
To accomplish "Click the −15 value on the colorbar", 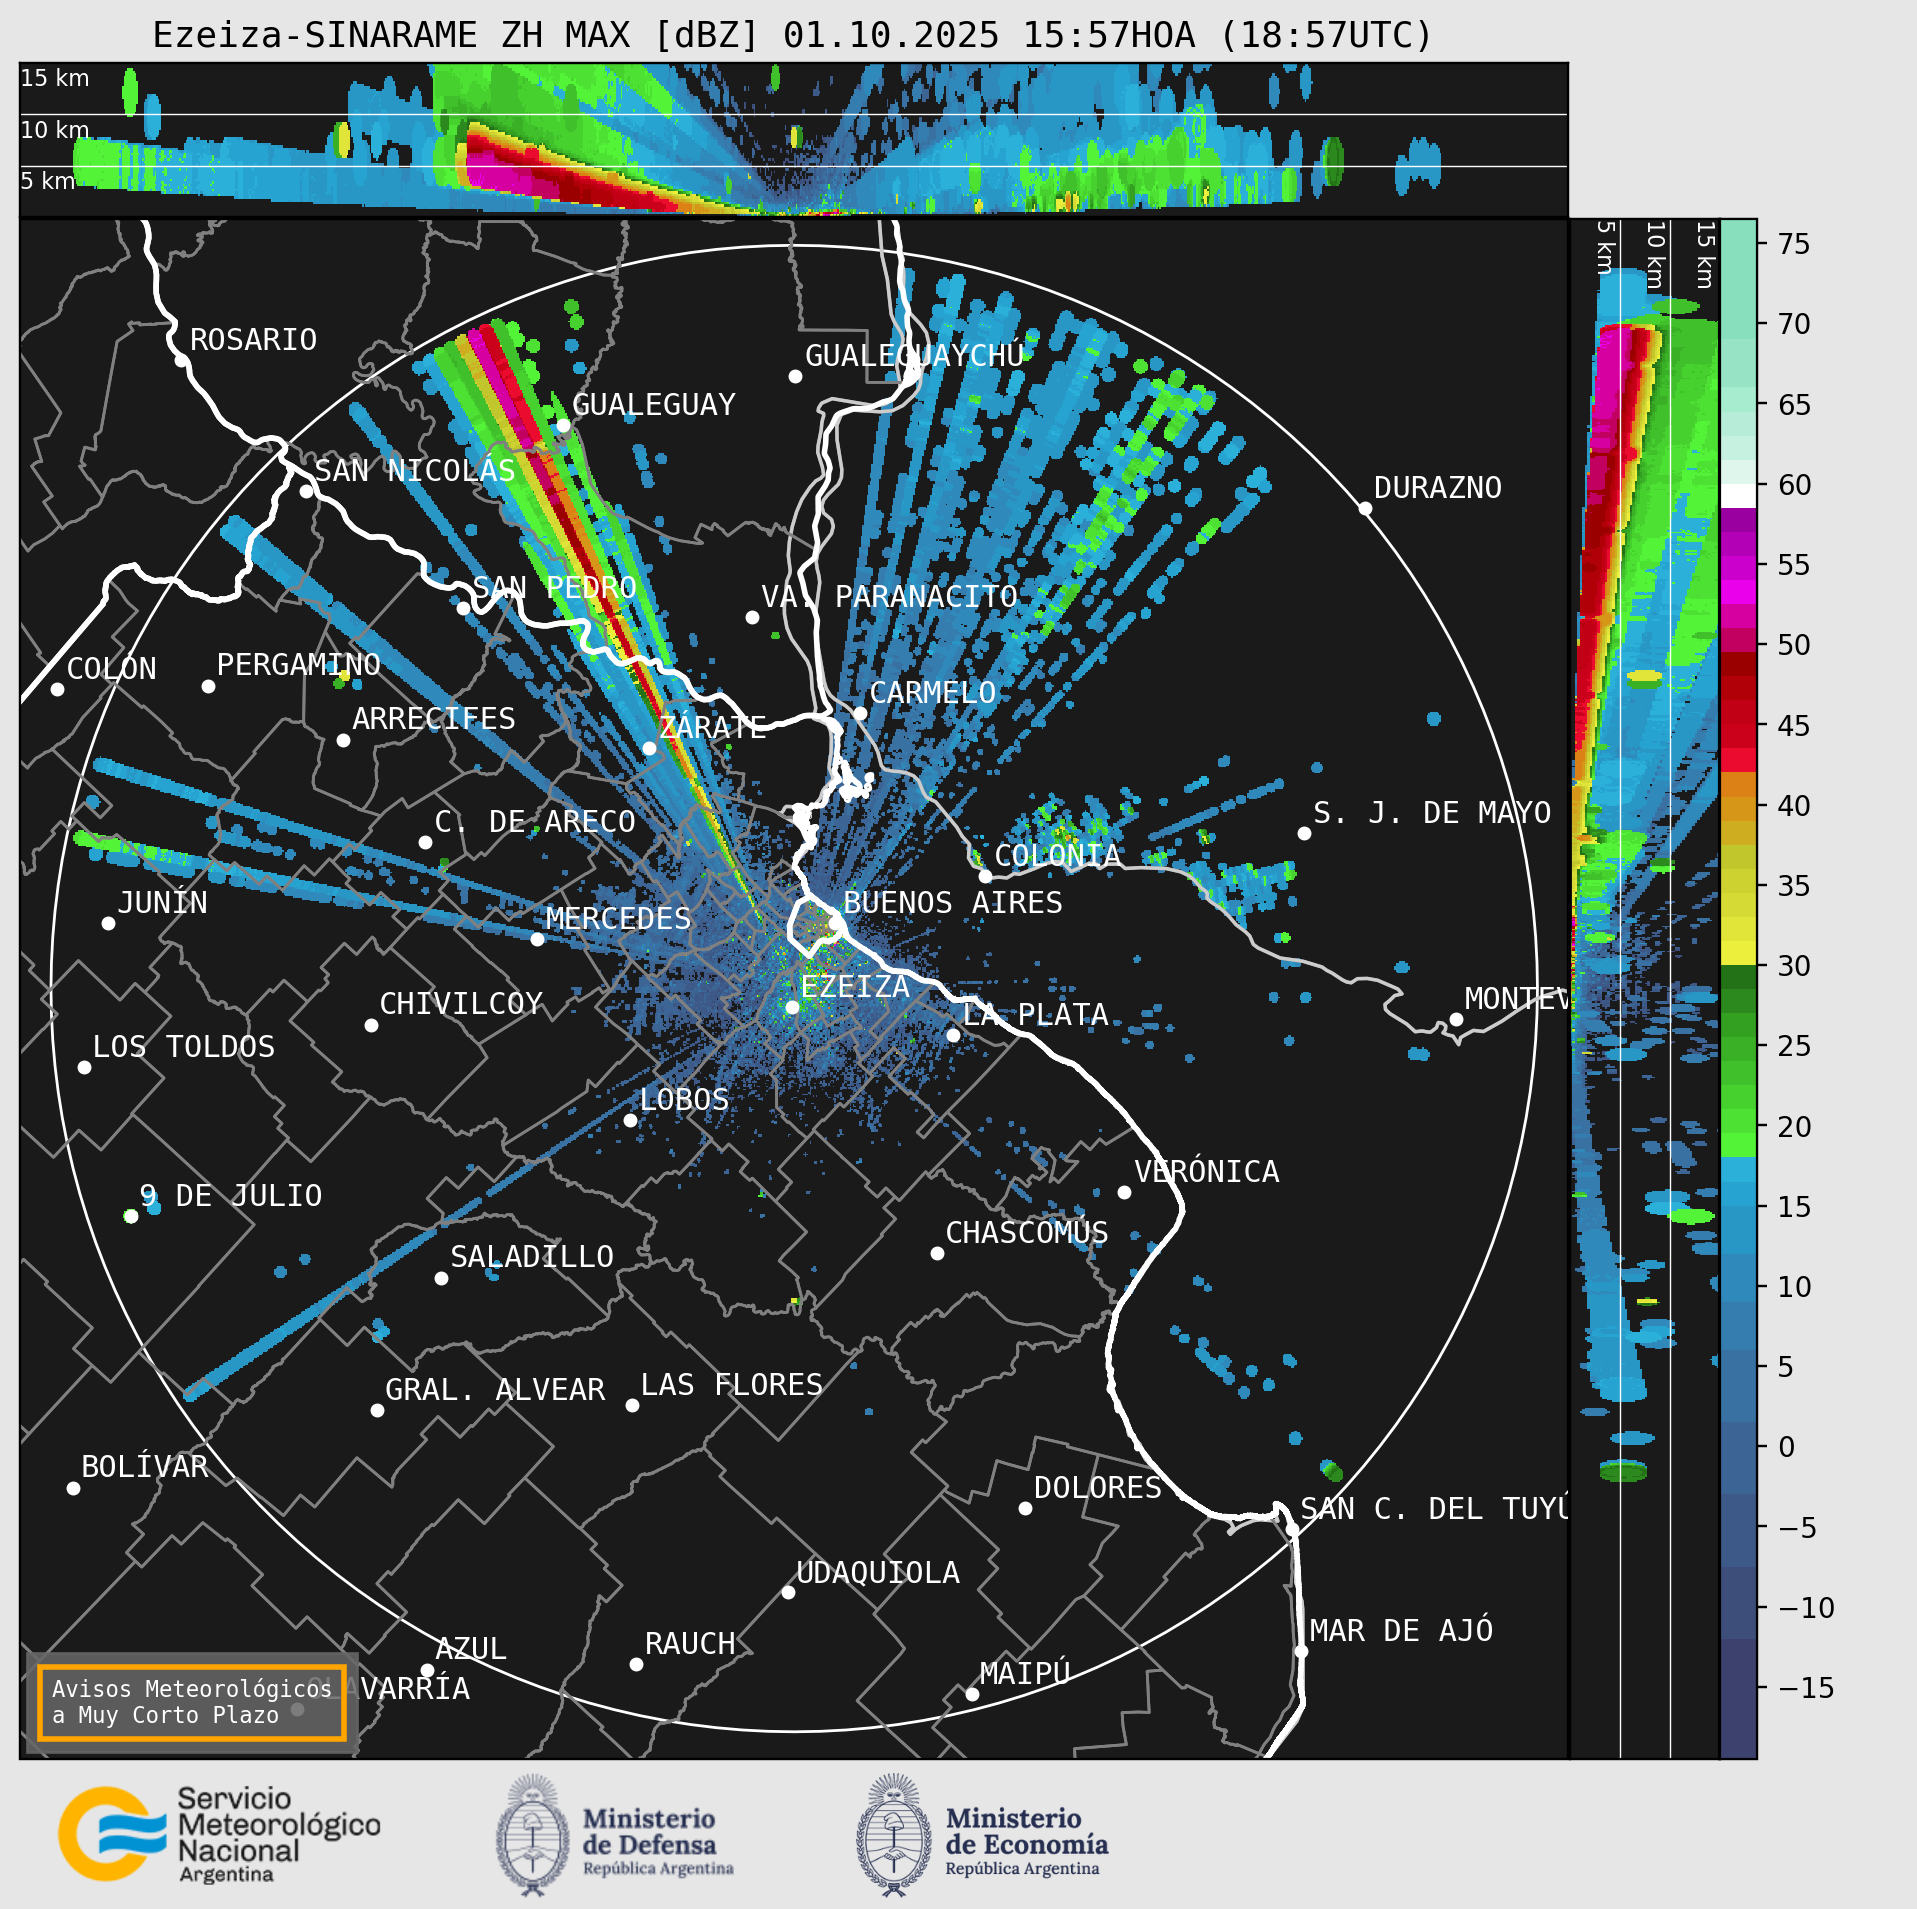I will coord(1806,1688).
